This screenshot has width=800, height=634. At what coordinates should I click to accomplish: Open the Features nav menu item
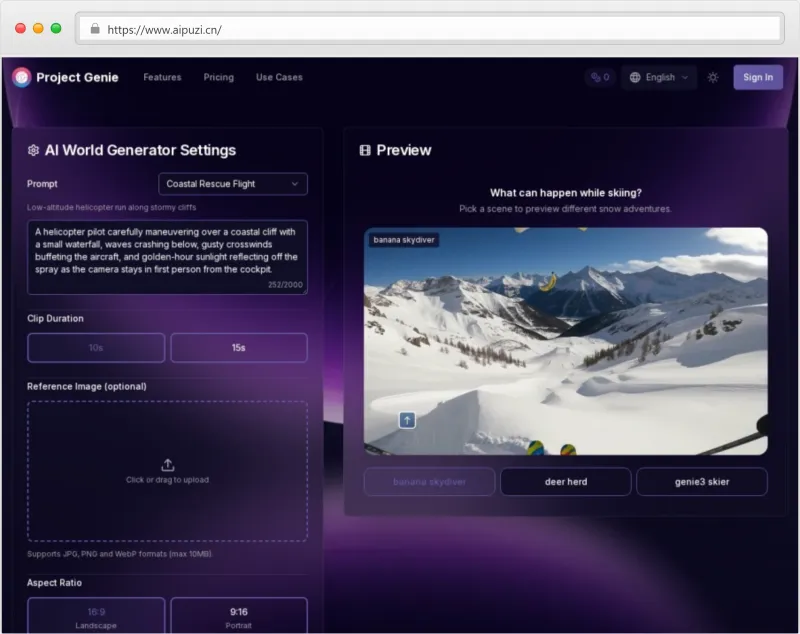162,77
